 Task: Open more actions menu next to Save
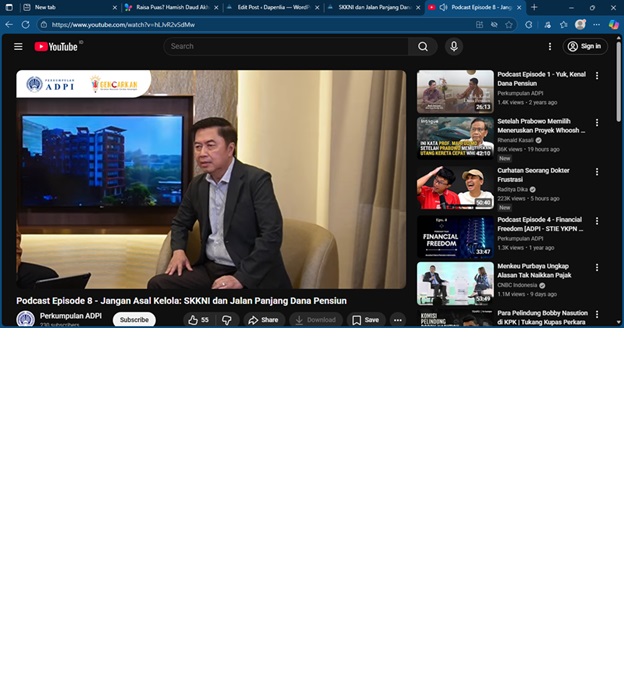point(397,320)
